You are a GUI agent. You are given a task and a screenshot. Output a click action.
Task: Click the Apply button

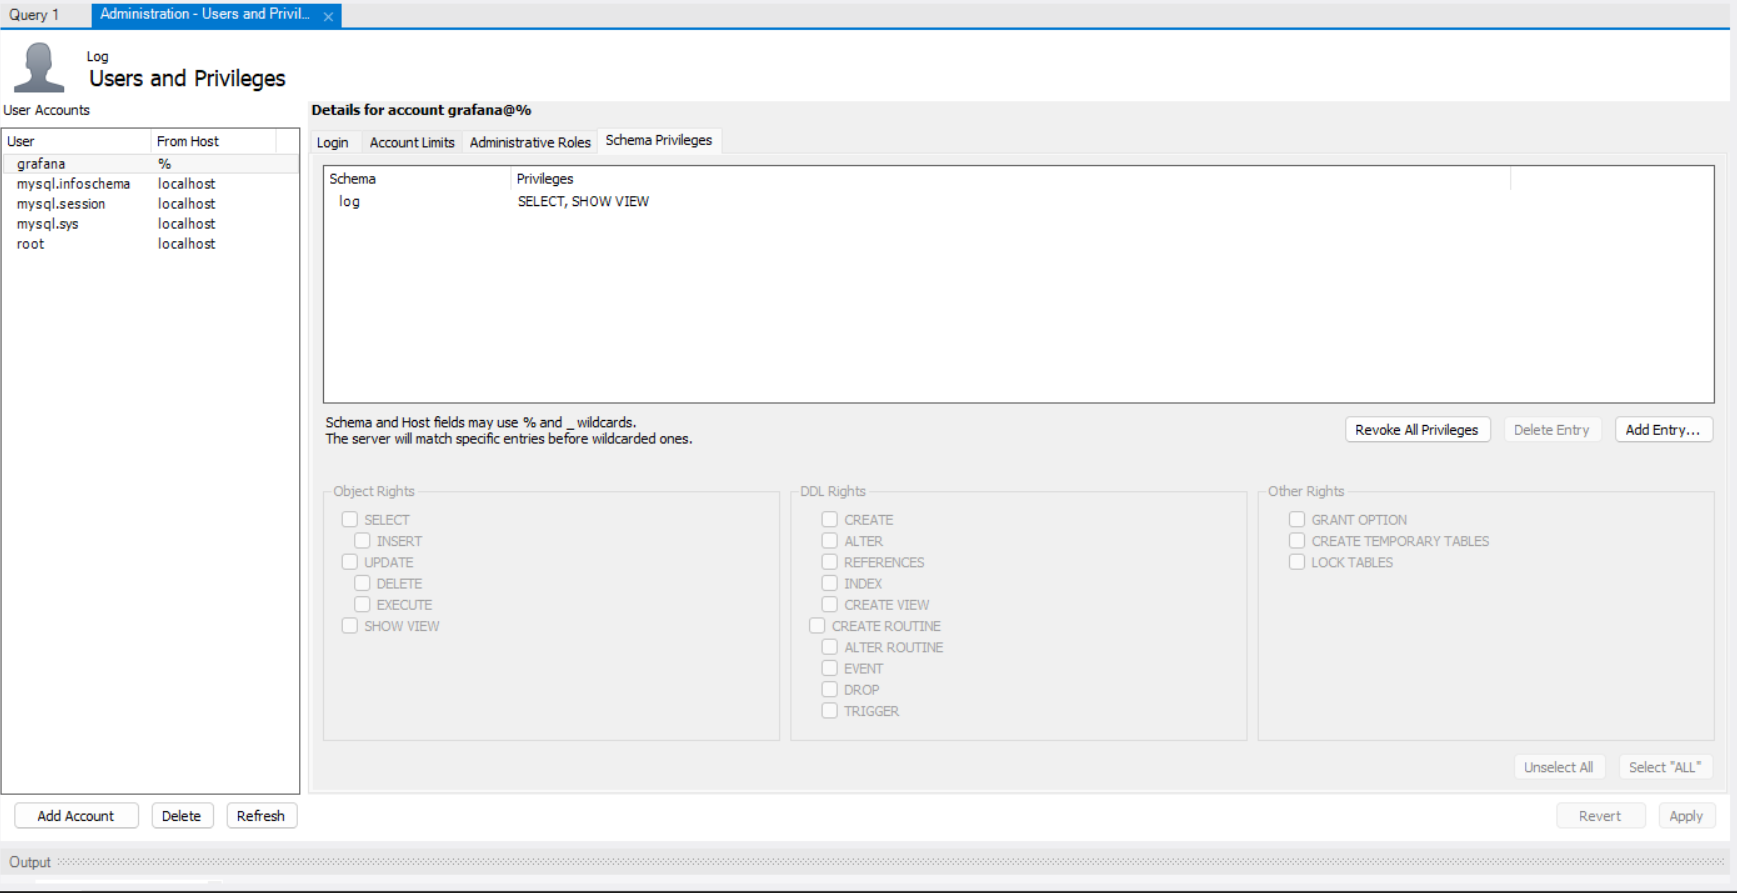click(1686, 816)
